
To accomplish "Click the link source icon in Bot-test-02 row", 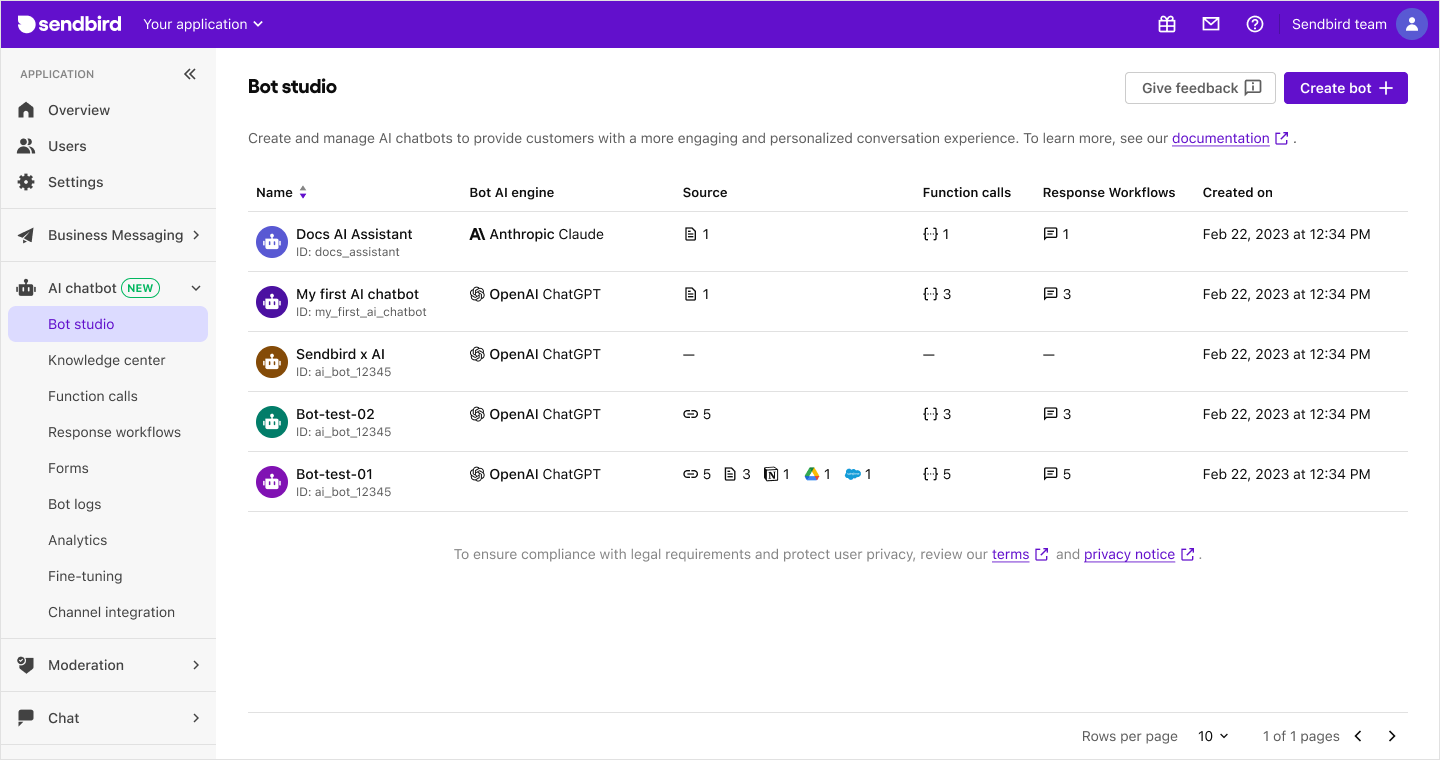I will pyautogui.click(x=690, y=414).
